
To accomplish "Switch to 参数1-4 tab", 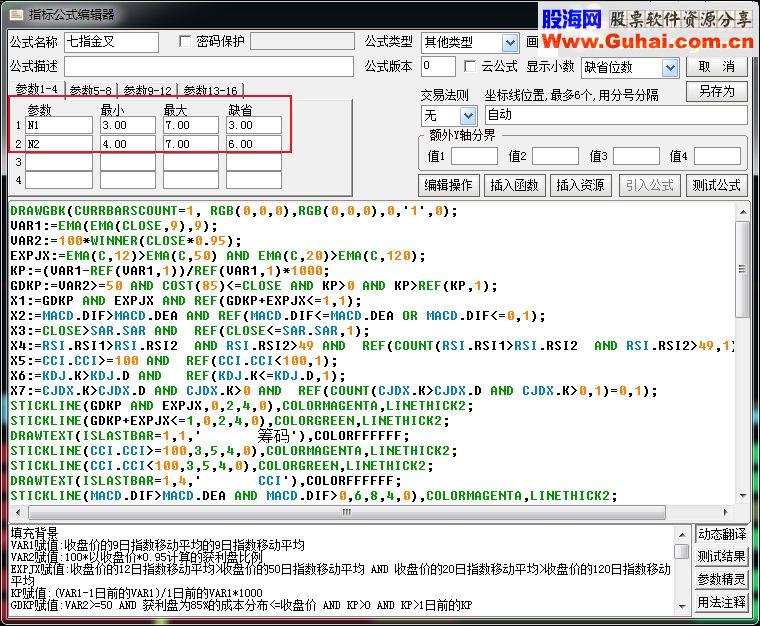I will point(36,90).
